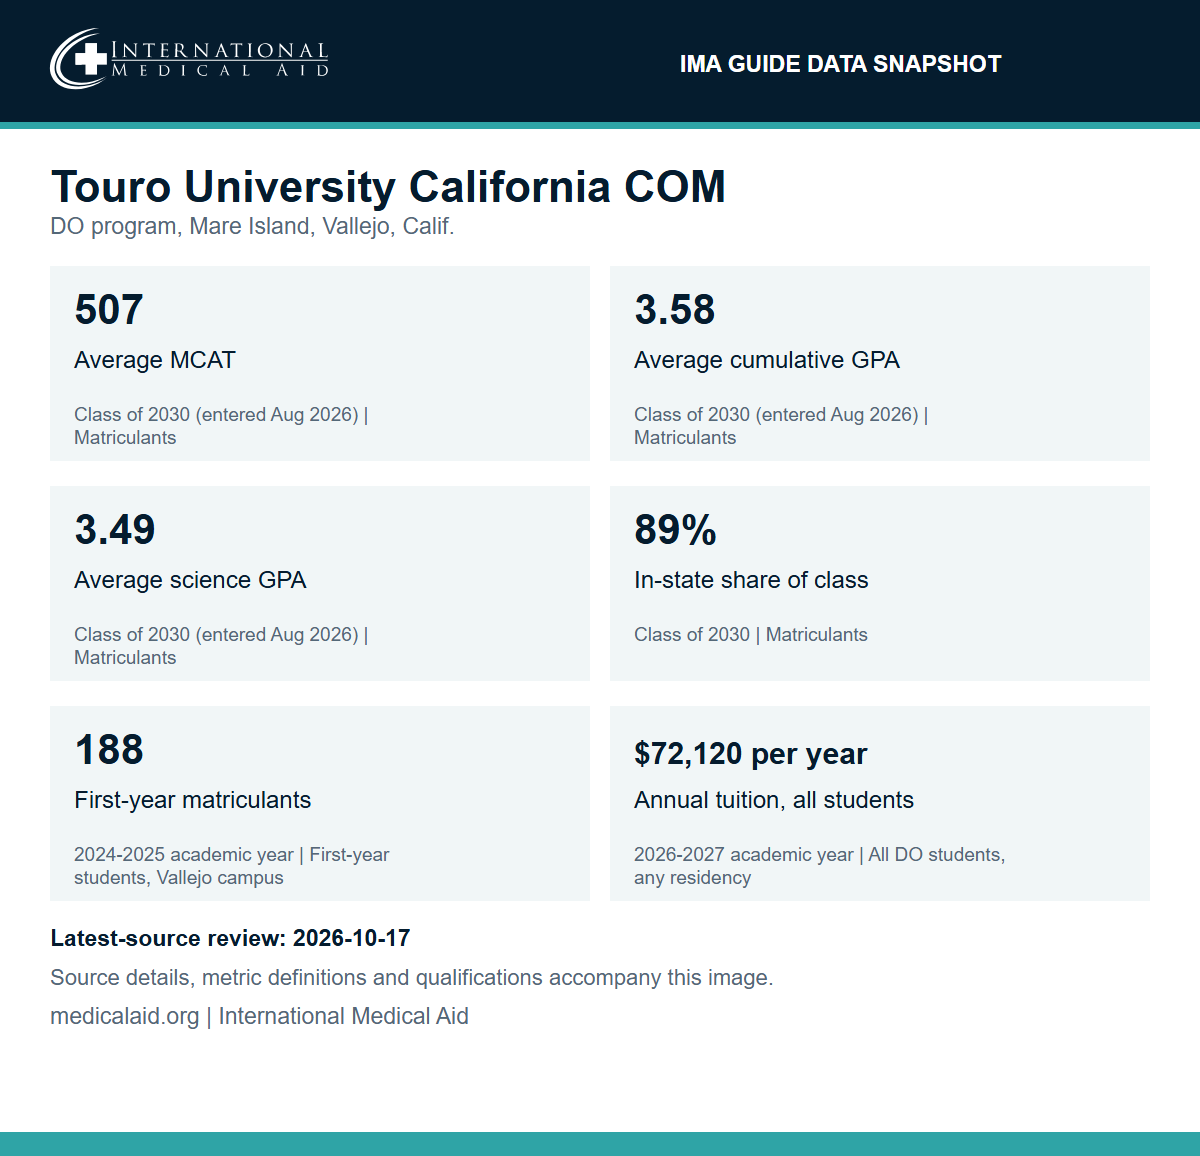
Task: Select the 'Touro University California COM' title
Action: 388,187
